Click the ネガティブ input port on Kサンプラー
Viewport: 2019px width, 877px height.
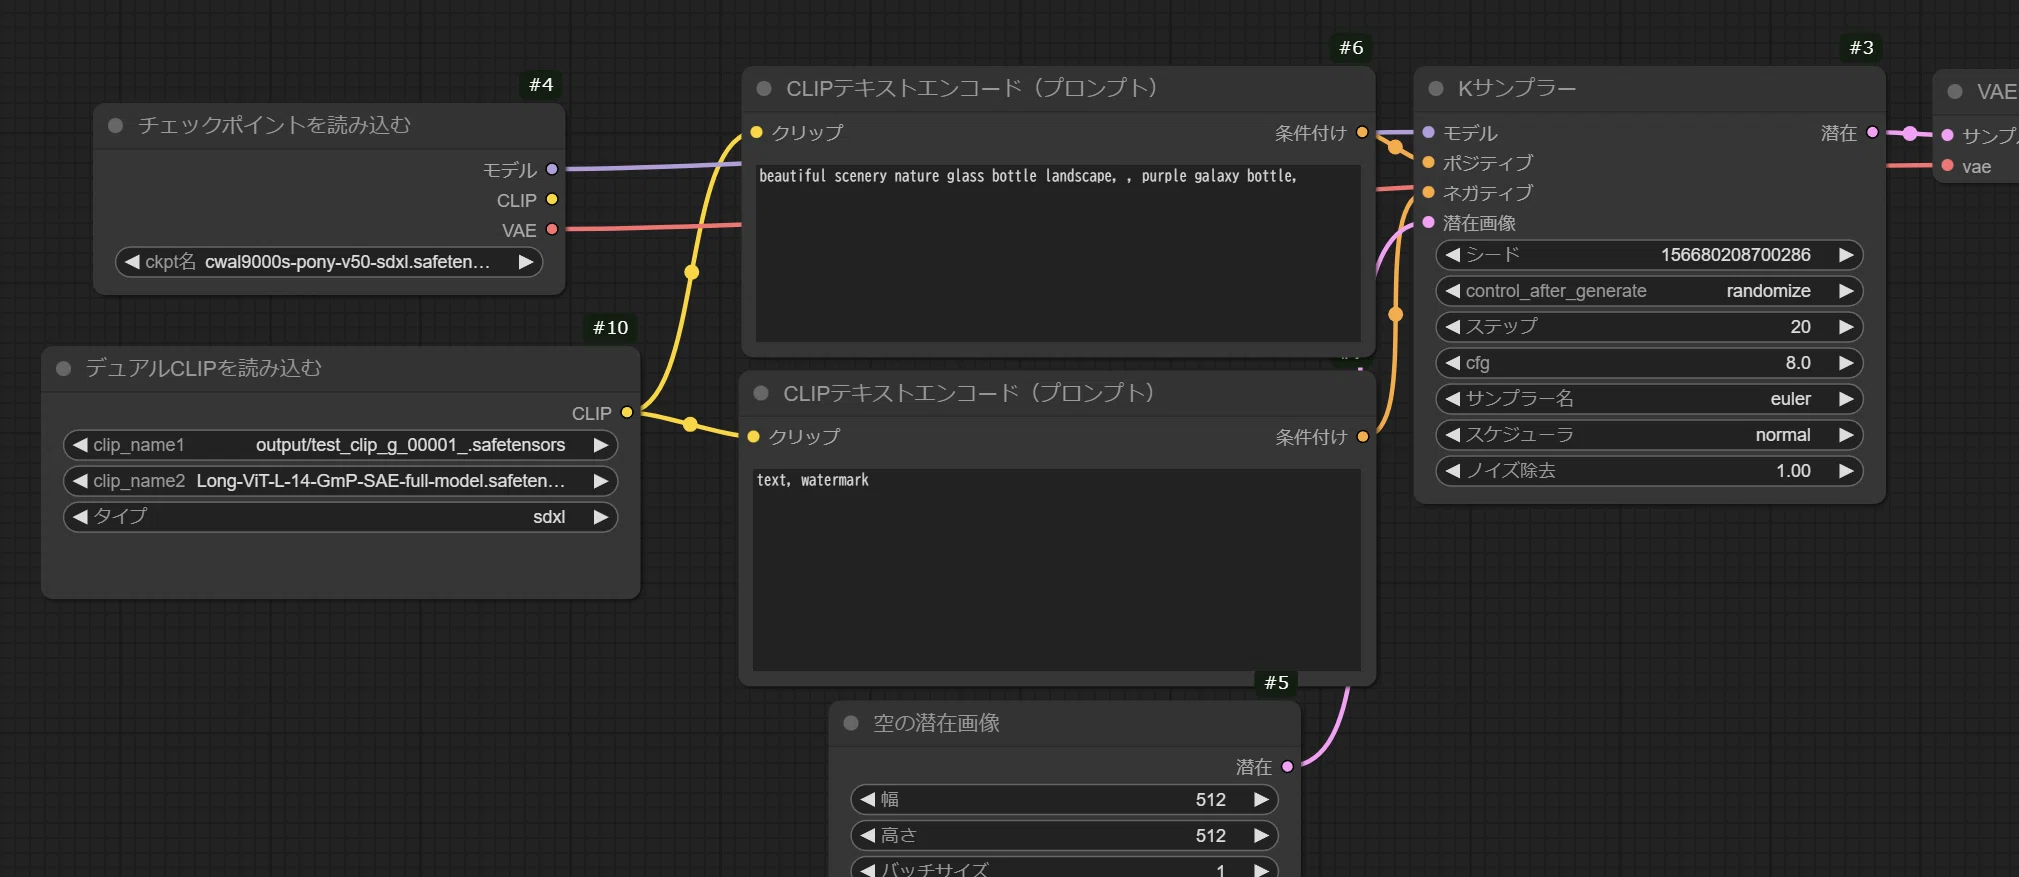point(1428,192)
